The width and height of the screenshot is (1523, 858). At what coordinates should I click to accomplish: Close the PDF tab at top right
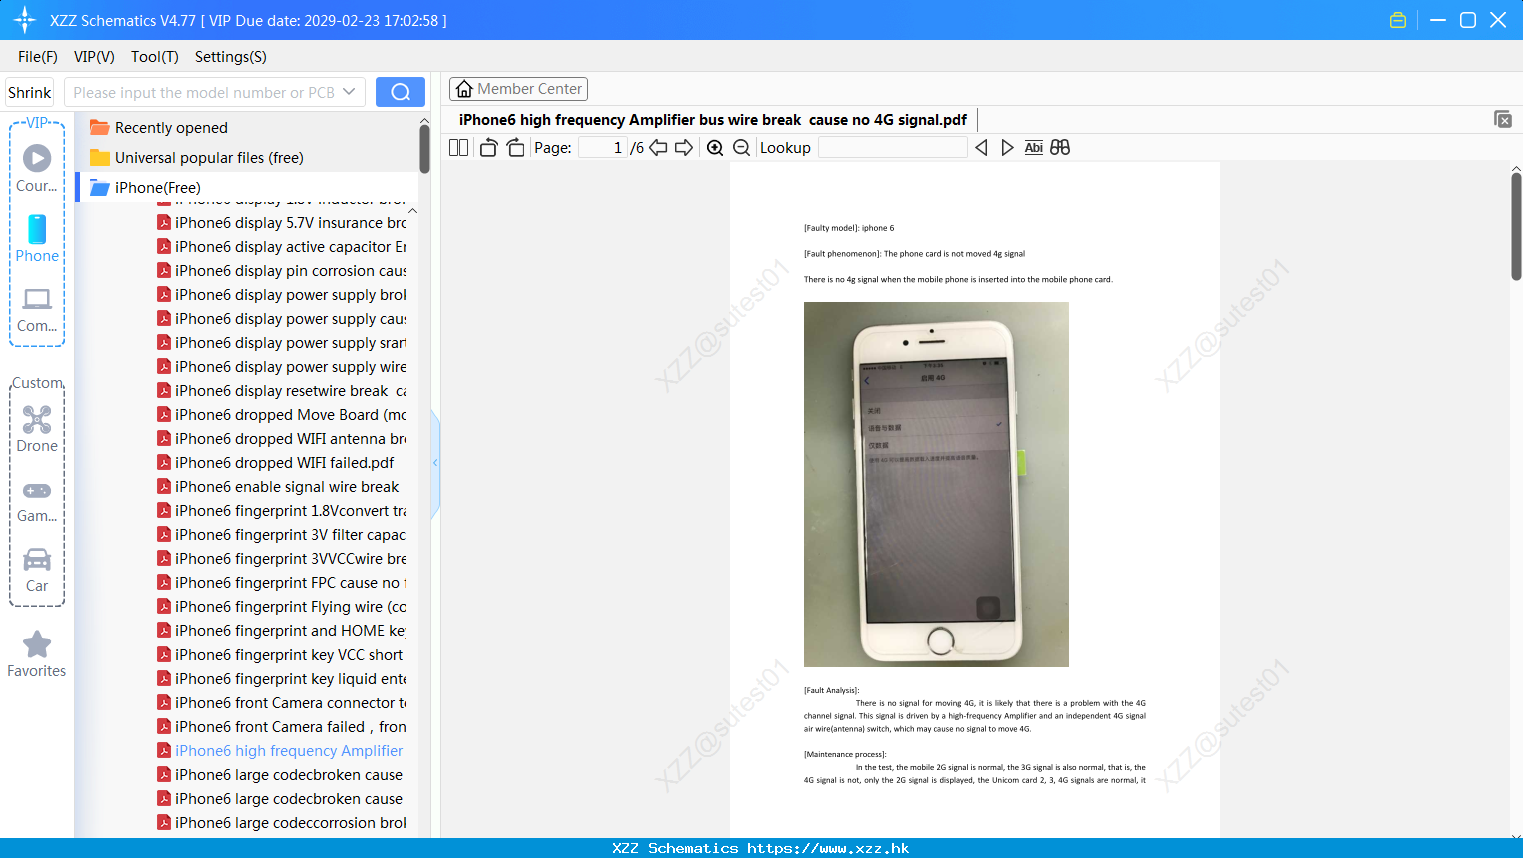click(x=1502, y=119)
